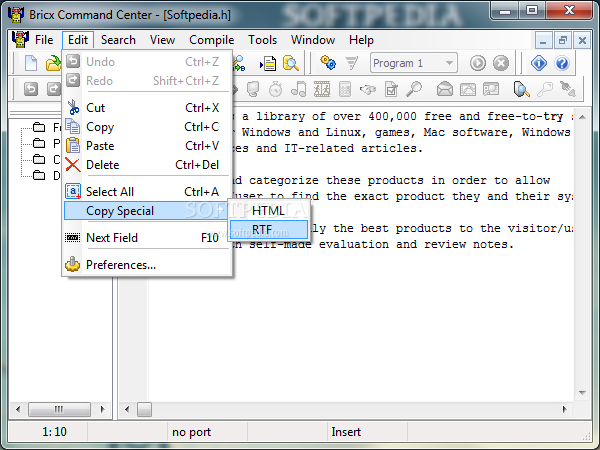600x450 pixels.
Task: Click the Copy Special submenu entry
Action: (147, 211)
